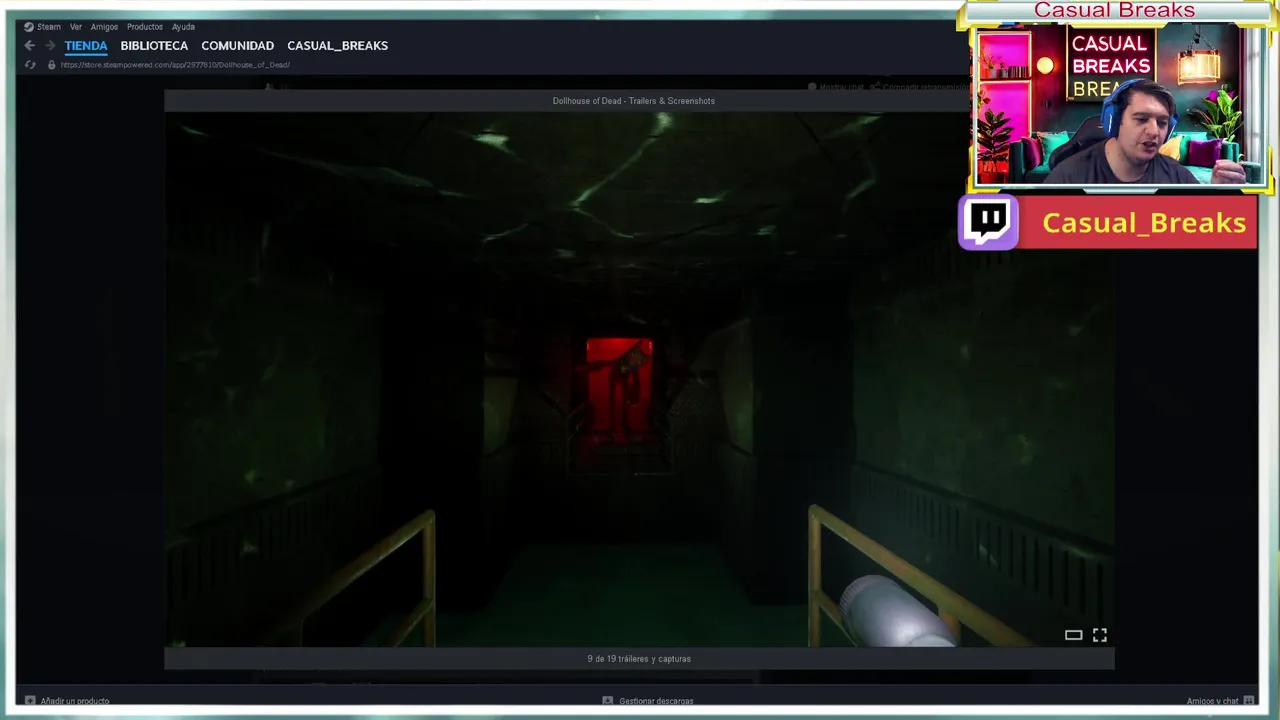
Task: Switch to the TIENDA tab
Action: click(86, 46)
